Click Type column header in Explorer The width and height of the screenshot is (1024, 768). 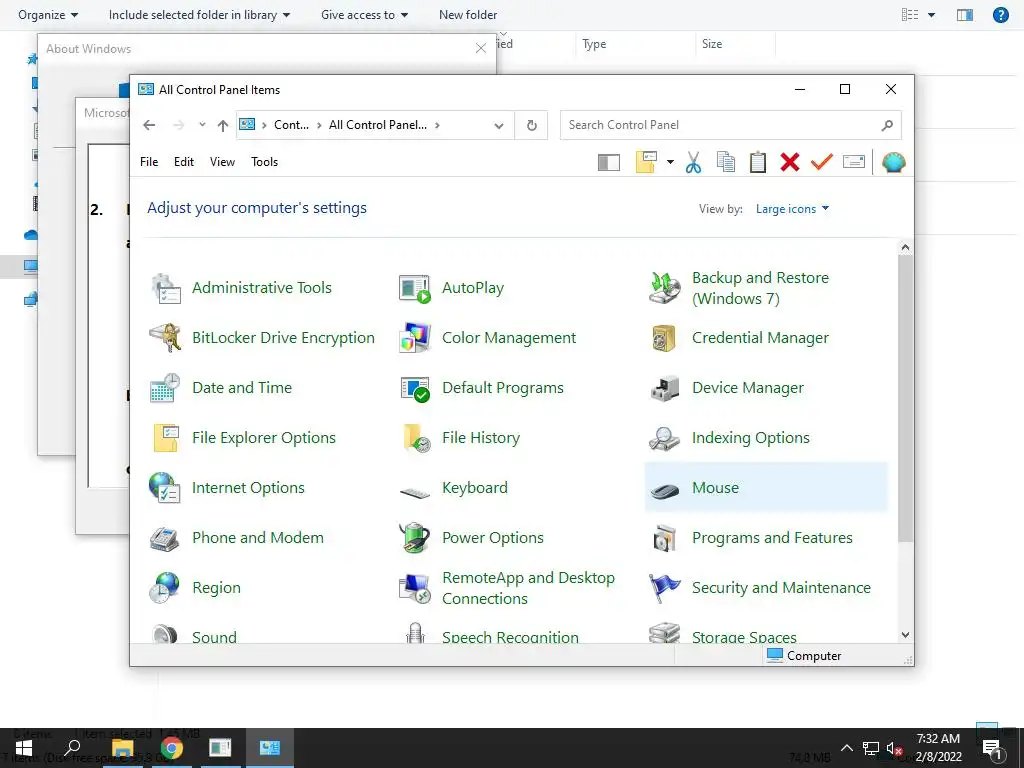594,44
